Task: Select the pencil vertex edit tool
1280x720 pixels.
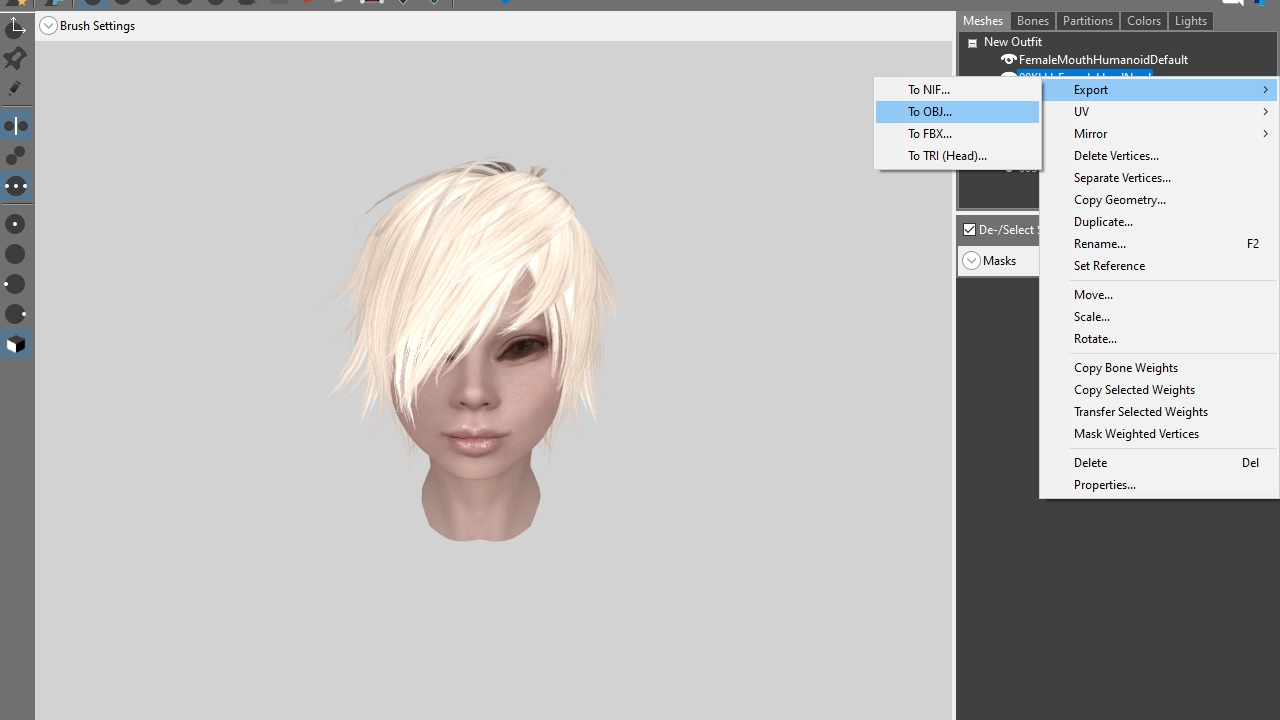Action: click(16, 89)
